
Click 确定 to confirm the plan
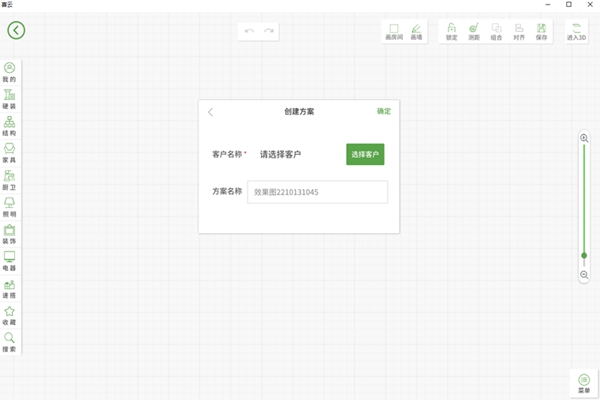point(384,111)
